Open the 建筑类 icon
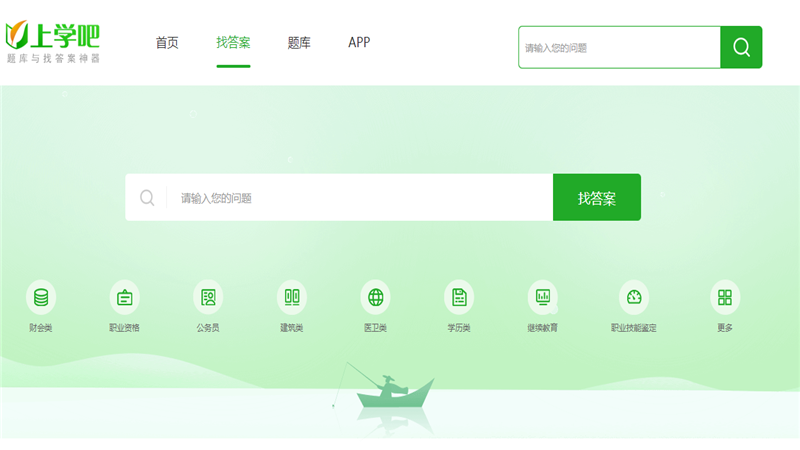This screenshot has height=450, width=800. 292,297
